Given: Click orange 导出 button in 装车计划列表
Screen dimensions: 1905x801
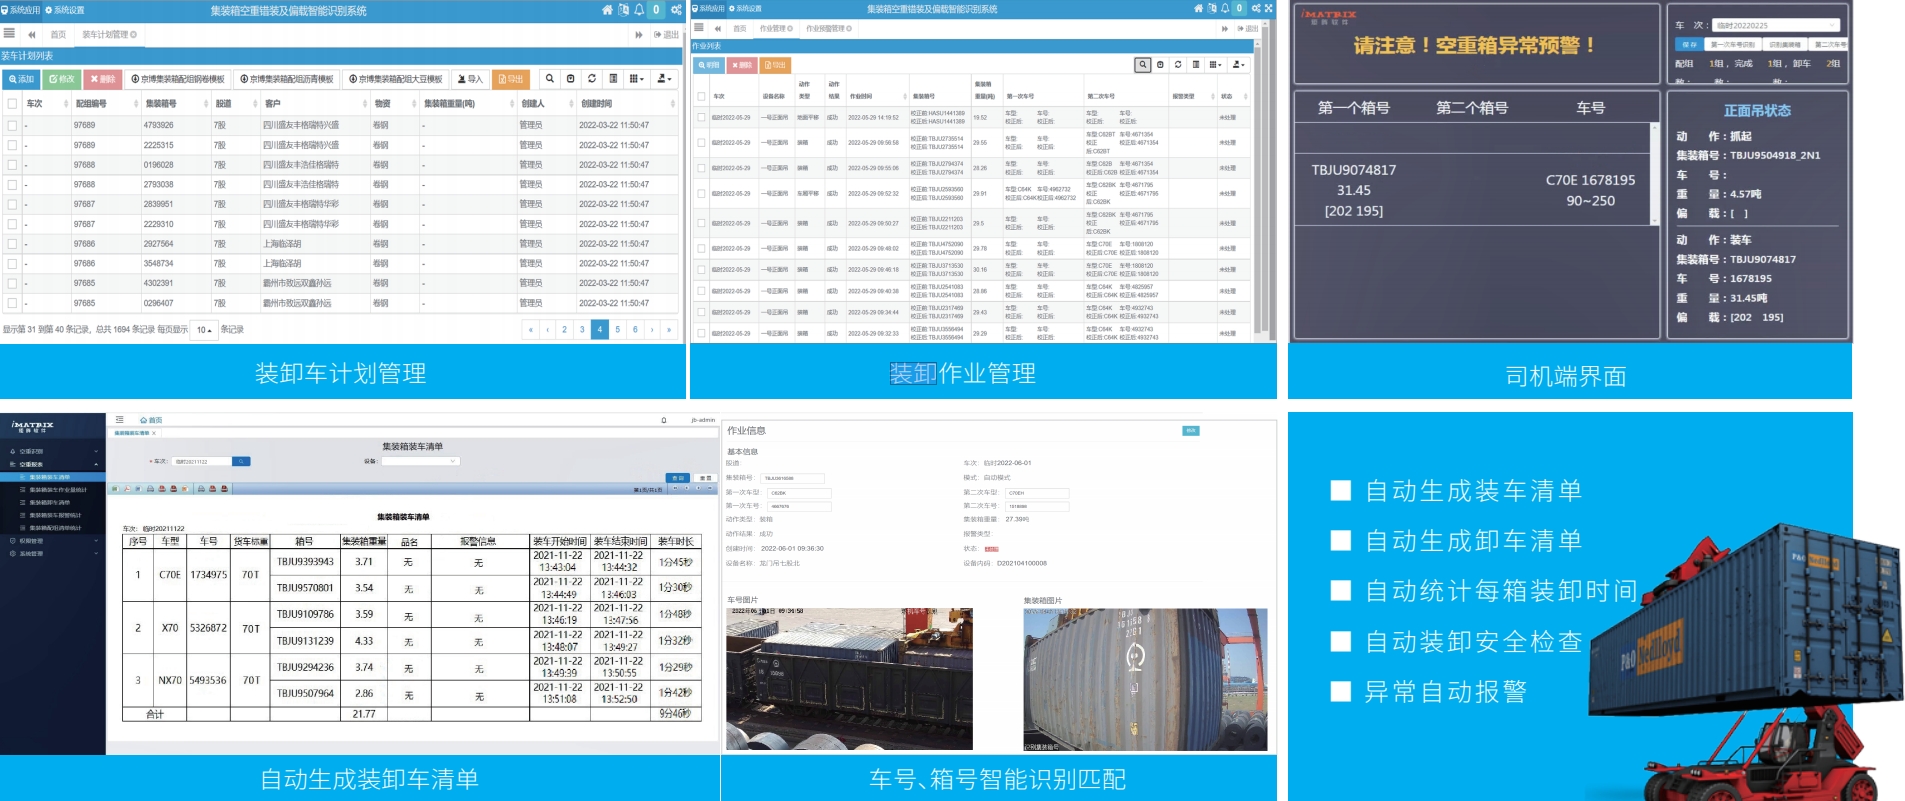Looking at the screenshot, I should [511, 79].
